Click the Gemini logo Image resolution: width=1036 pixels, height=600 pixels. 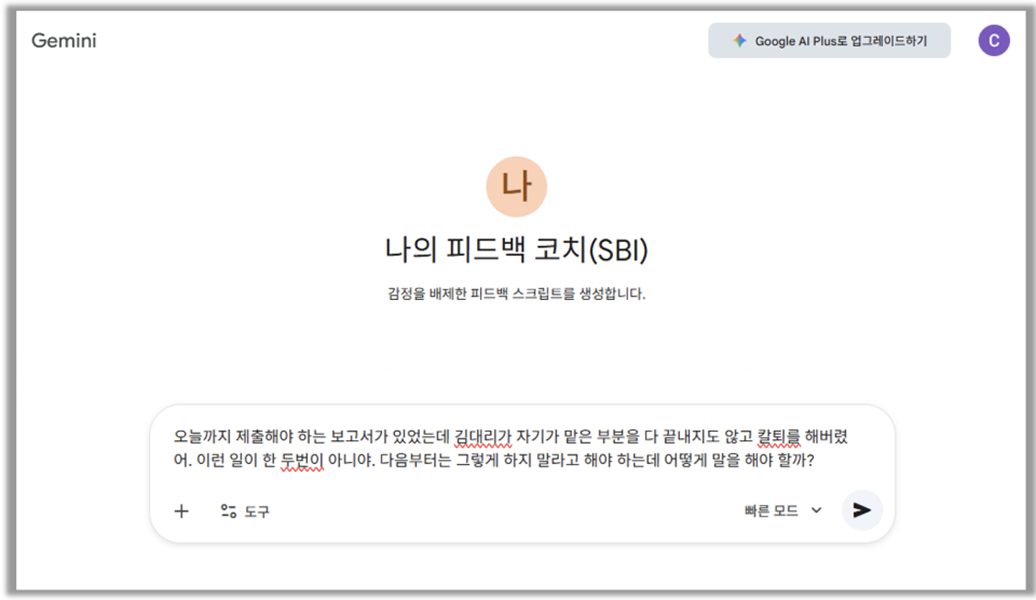[x=64, y=41]
